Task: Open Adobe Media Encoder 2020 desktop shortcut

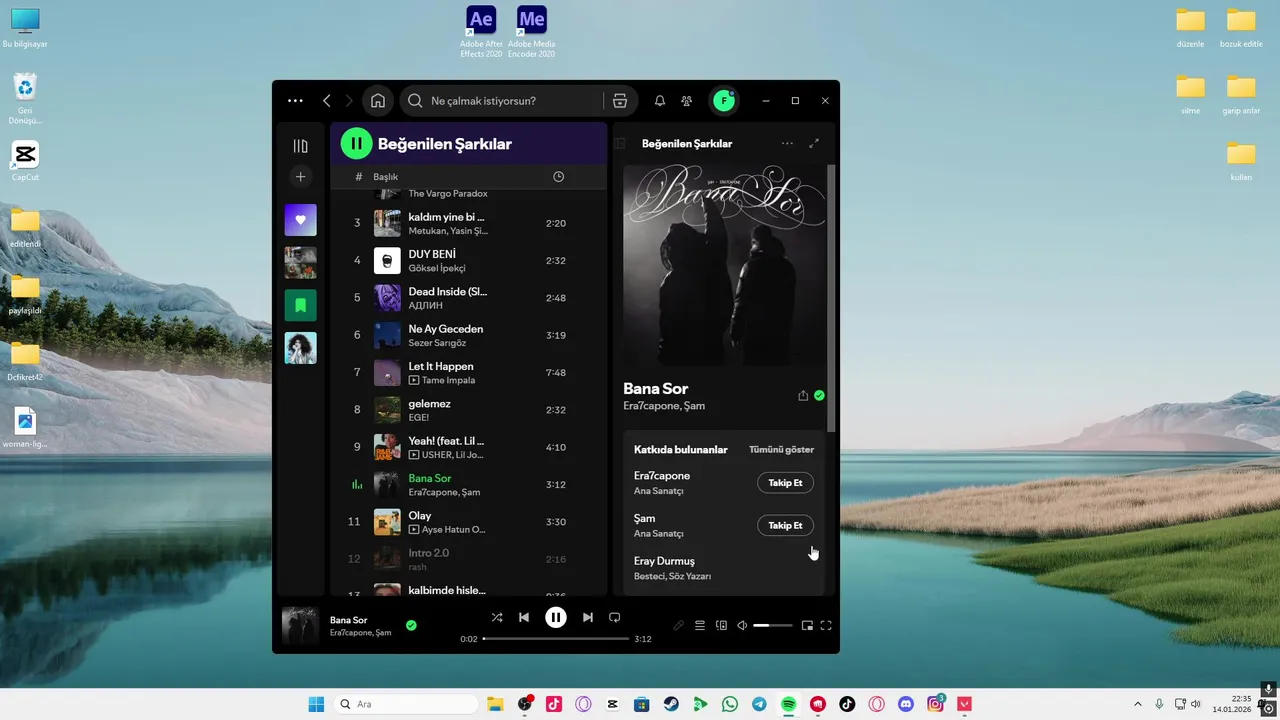Action: pyautogui.click(x=531, y=32)
